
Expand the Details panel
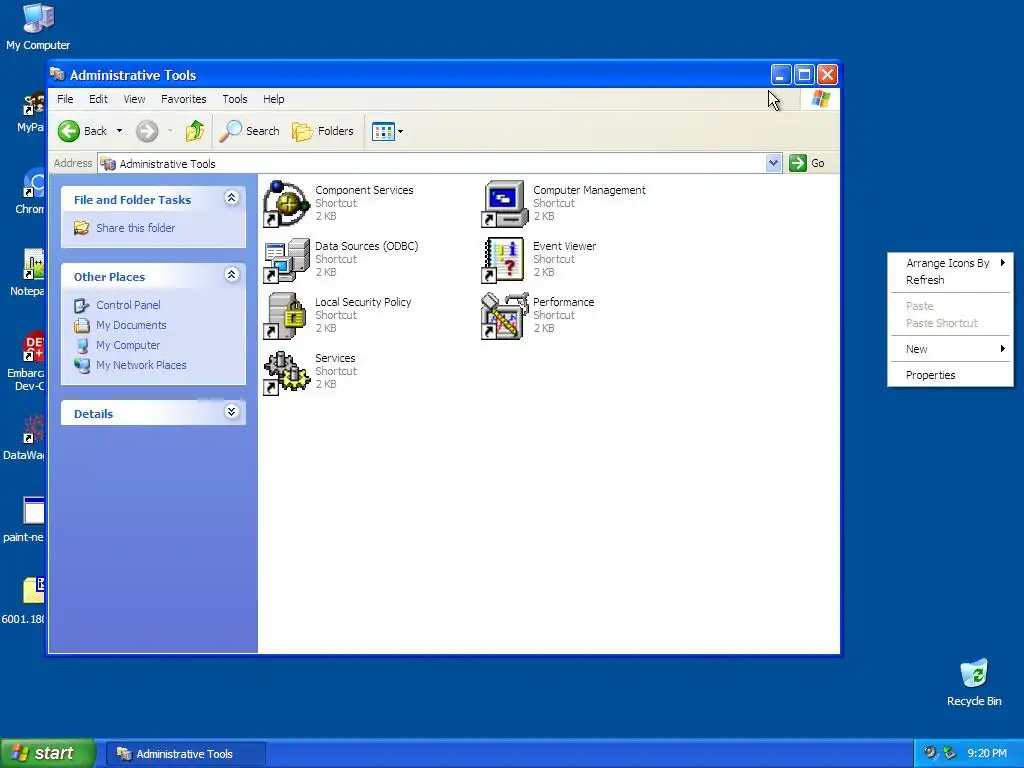pos(231,411)
